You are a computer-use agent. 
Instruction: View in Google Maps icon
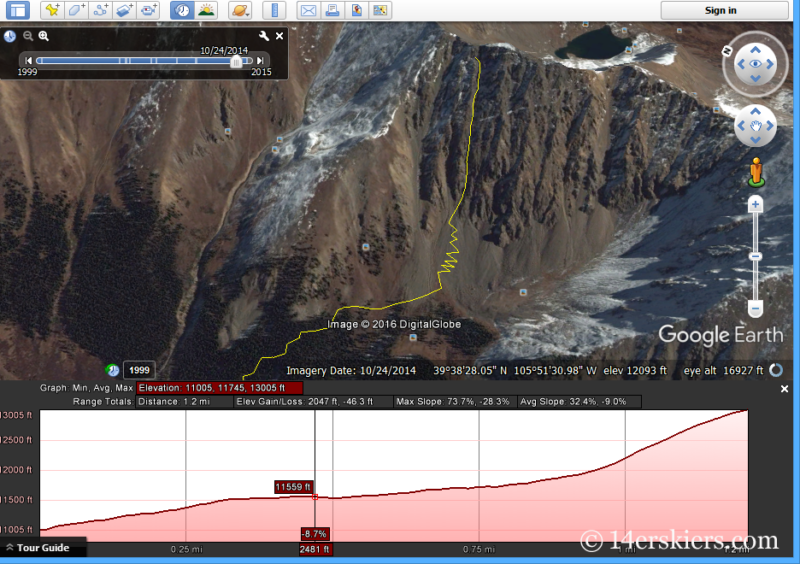click(x=357, y=10)
